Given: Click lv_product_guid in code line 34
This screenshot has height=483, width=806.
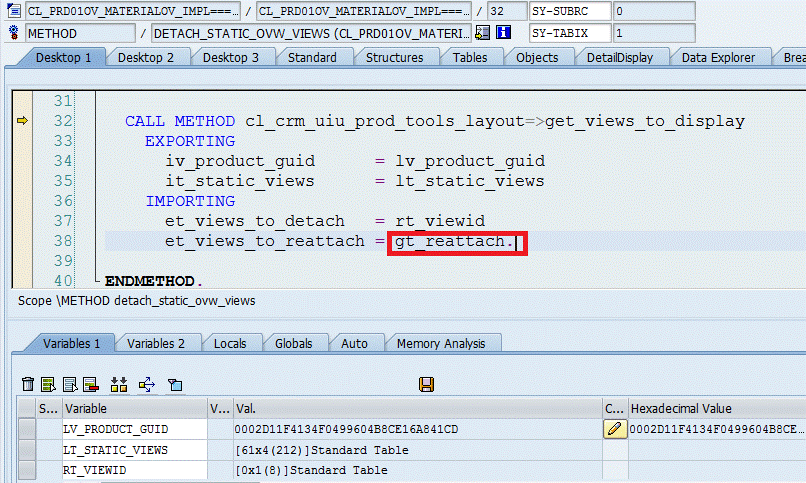Looking at the screenshot, I should tap(470, 161).
